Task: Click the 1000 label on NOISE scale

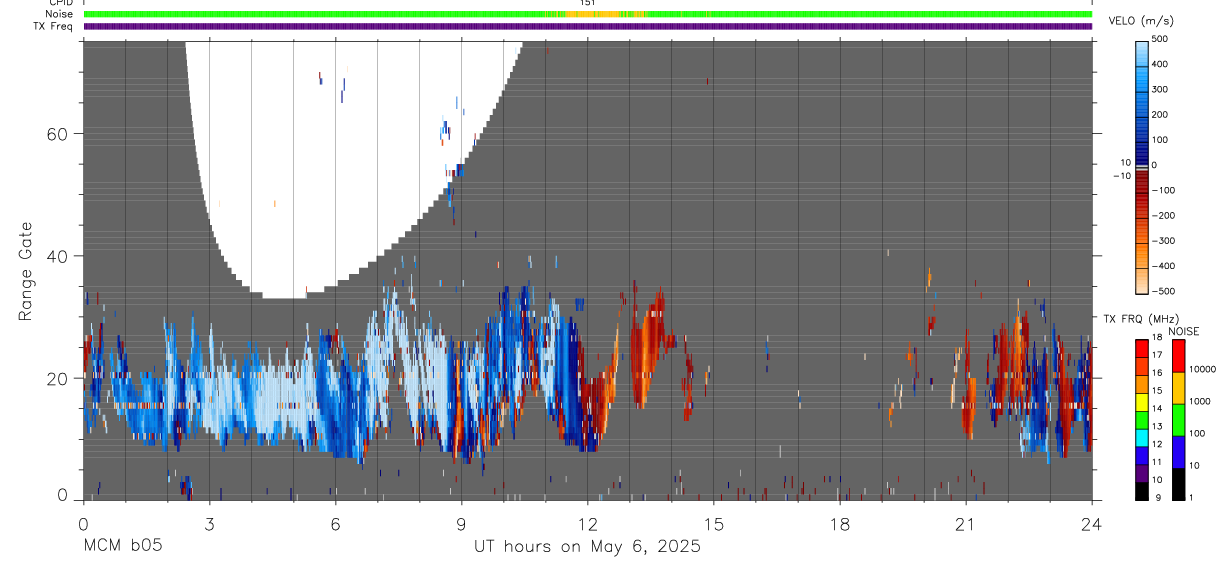Action: [1201, 401]
